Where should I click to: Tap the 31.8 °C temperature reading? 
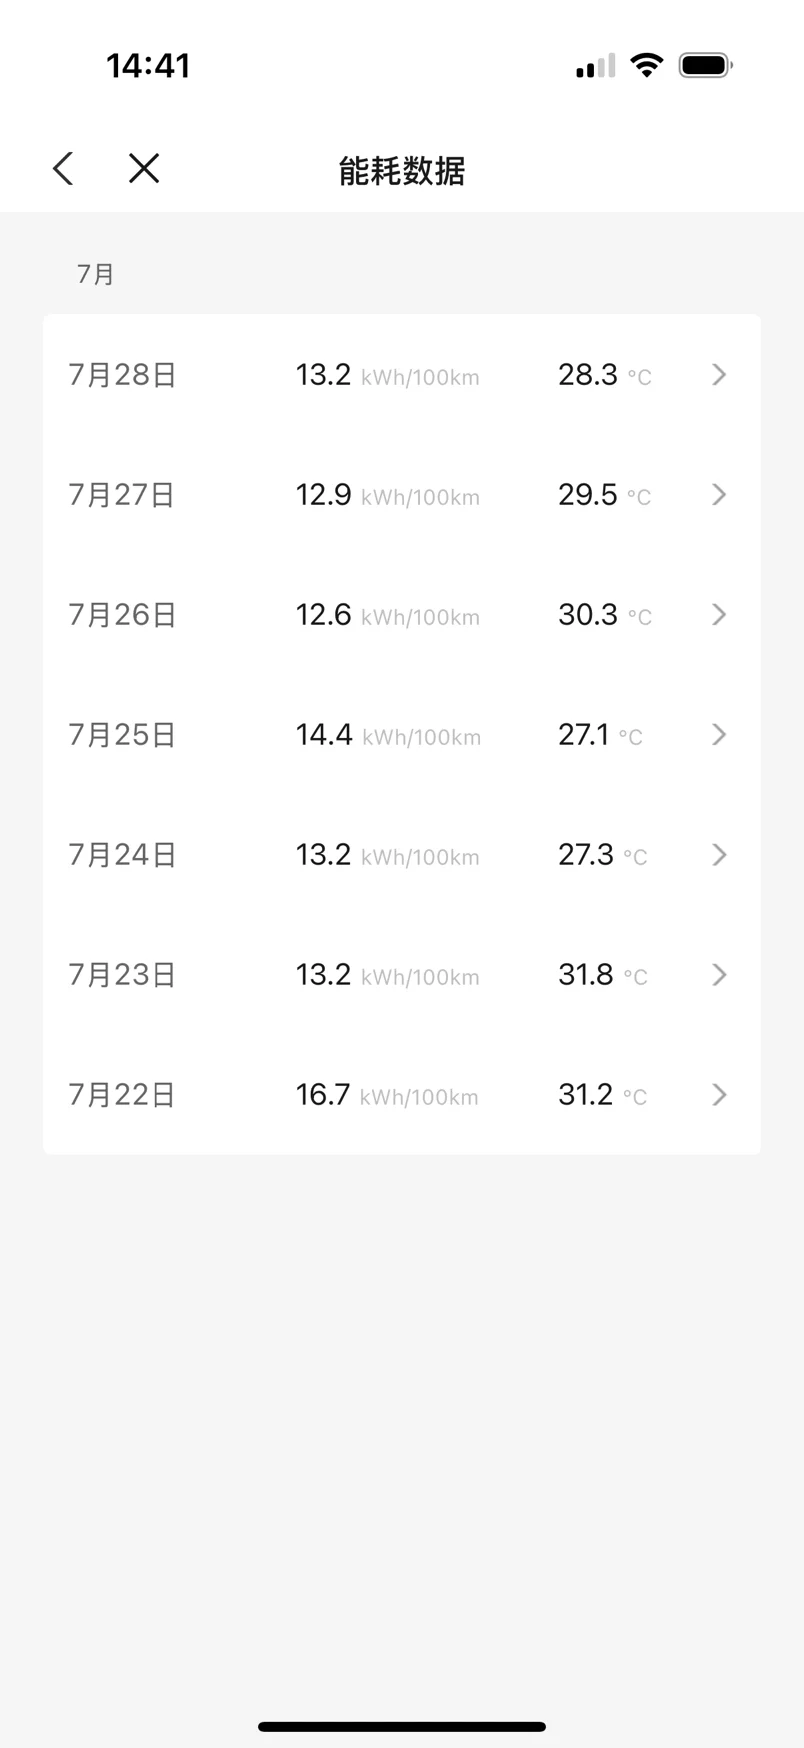[x=603, y=975]
